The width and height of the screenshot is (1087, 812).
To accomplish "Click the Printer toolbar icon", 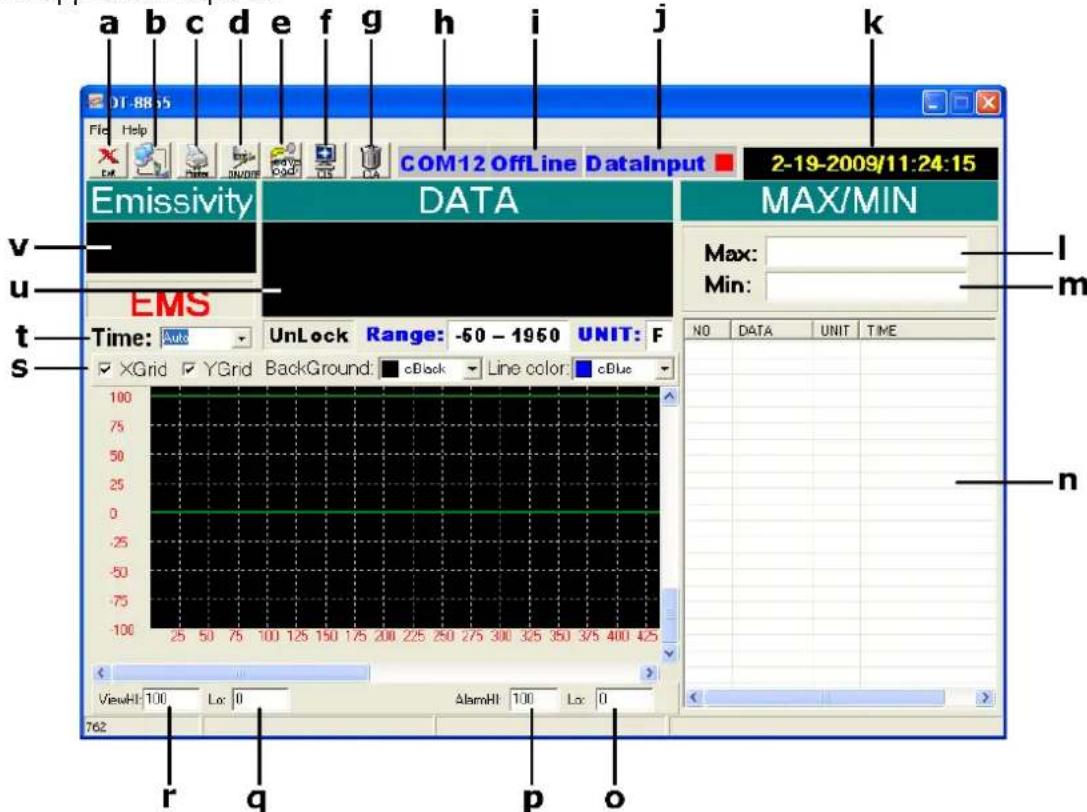I will click(198, 161).
